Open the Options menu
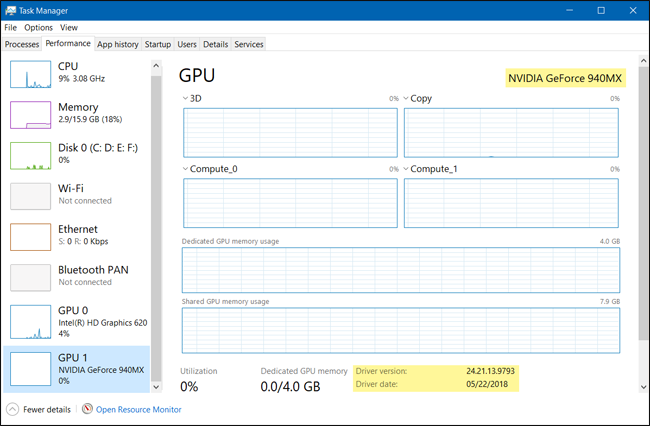The height and width of the screenshot is (426, 650). pyautogui.click(x=39, y=27)
